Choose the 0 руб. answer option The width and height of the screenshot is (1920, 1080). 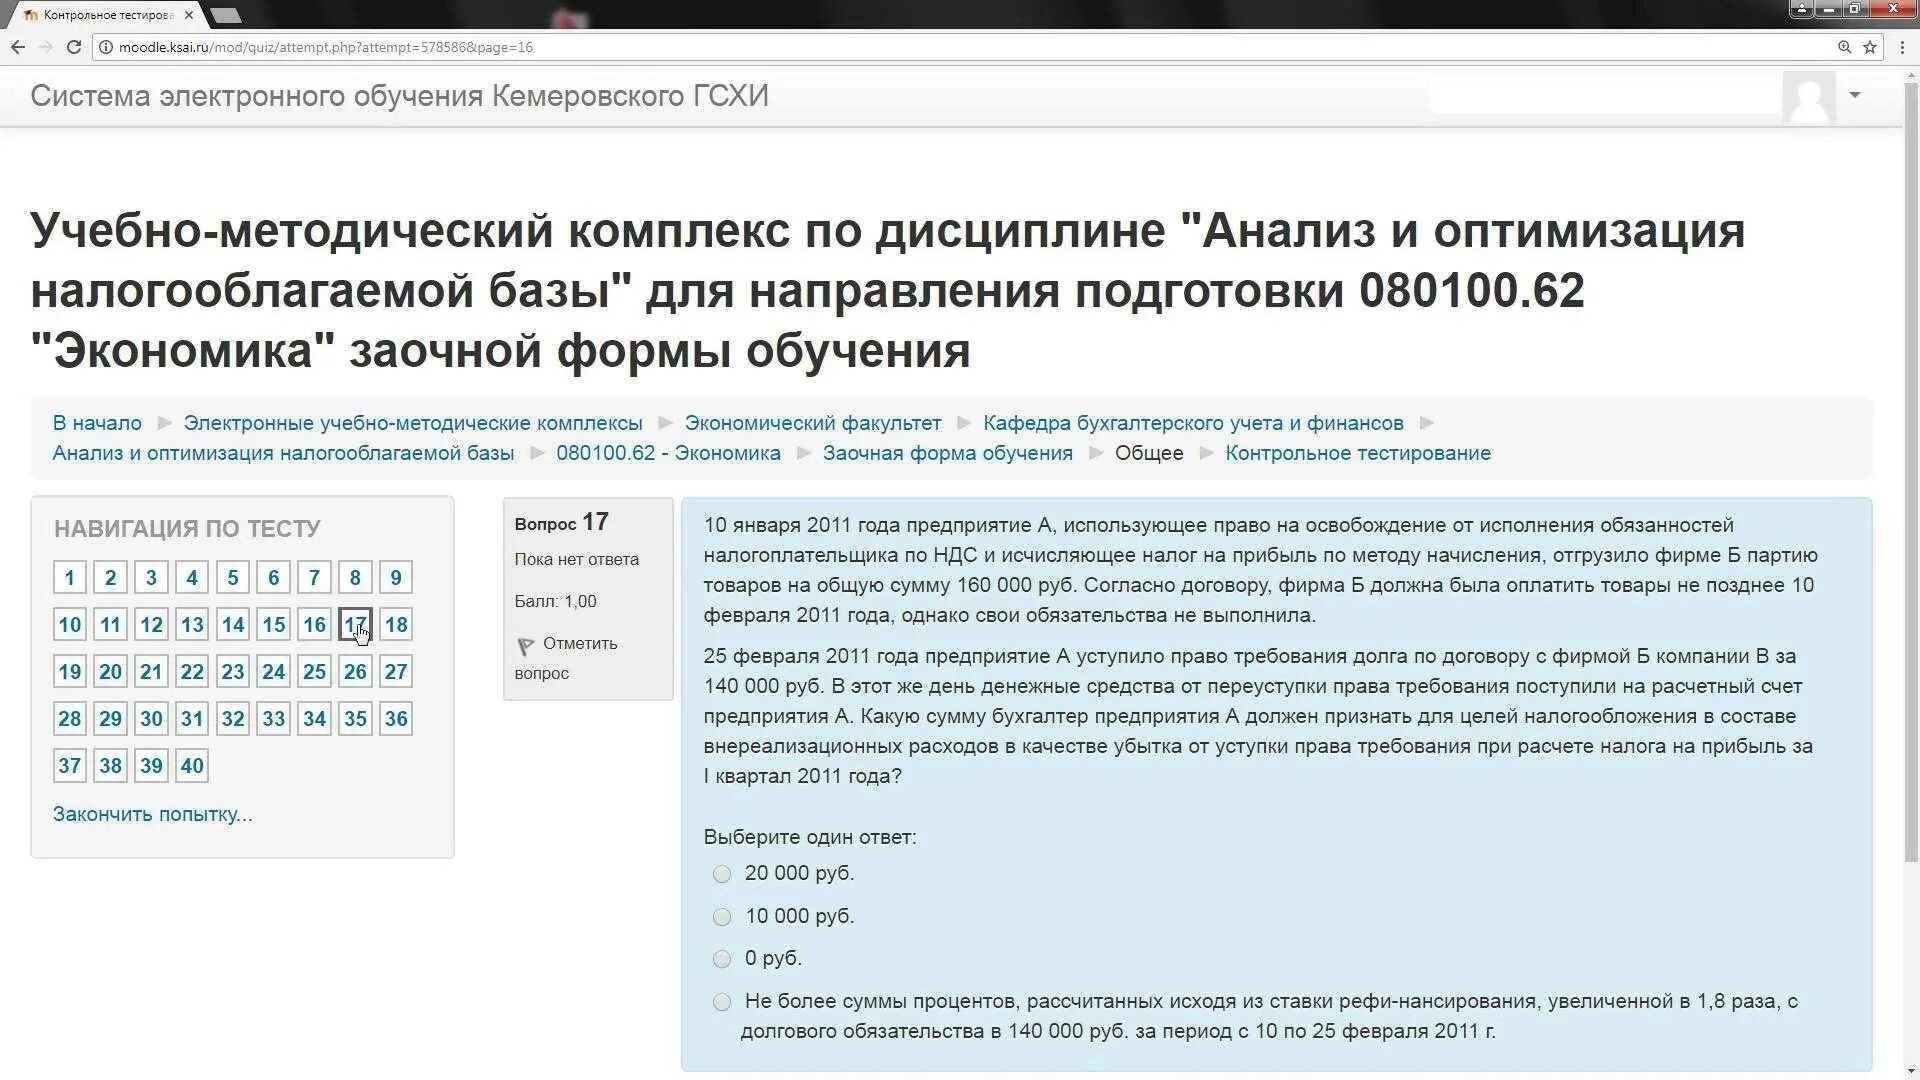(722, 959)
